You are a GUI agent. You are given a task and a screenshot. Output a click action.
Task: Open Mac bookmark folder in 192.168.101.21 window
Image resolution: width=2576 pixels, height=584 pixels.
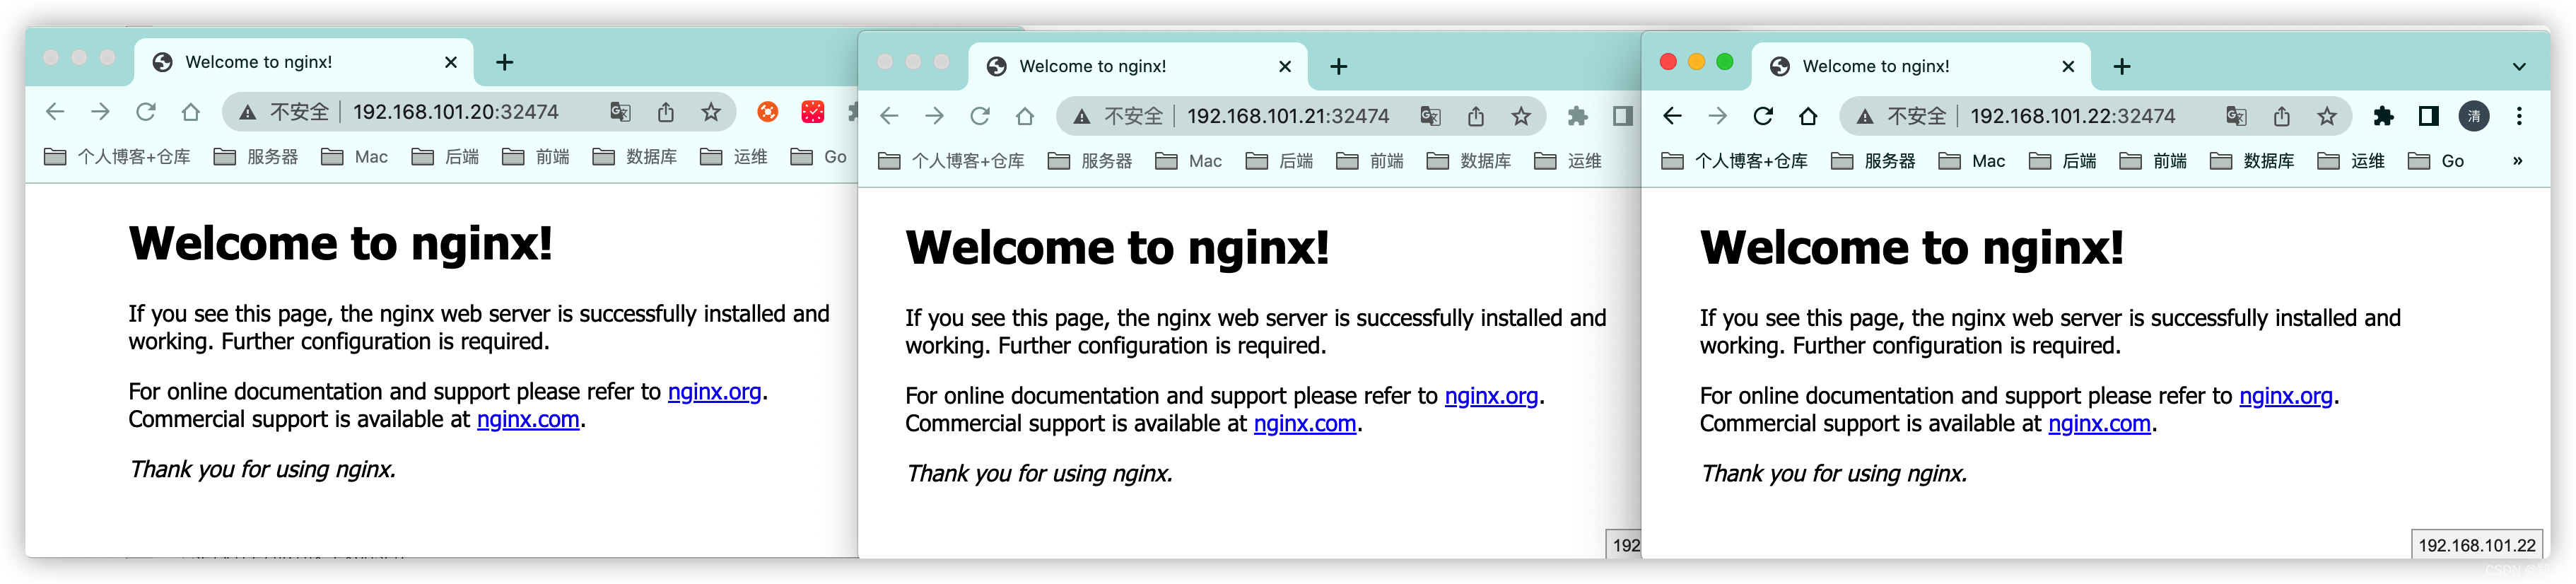pos(1188,161)
